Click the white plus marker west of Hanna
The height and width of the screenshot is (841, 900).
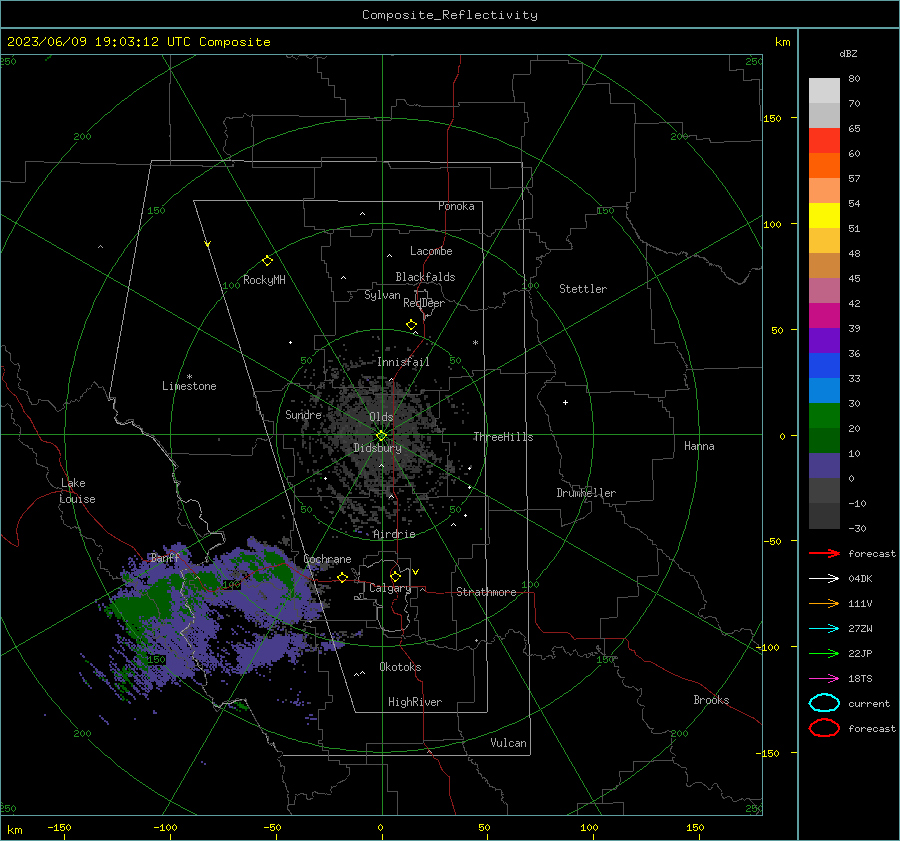[x=565, y=402]
